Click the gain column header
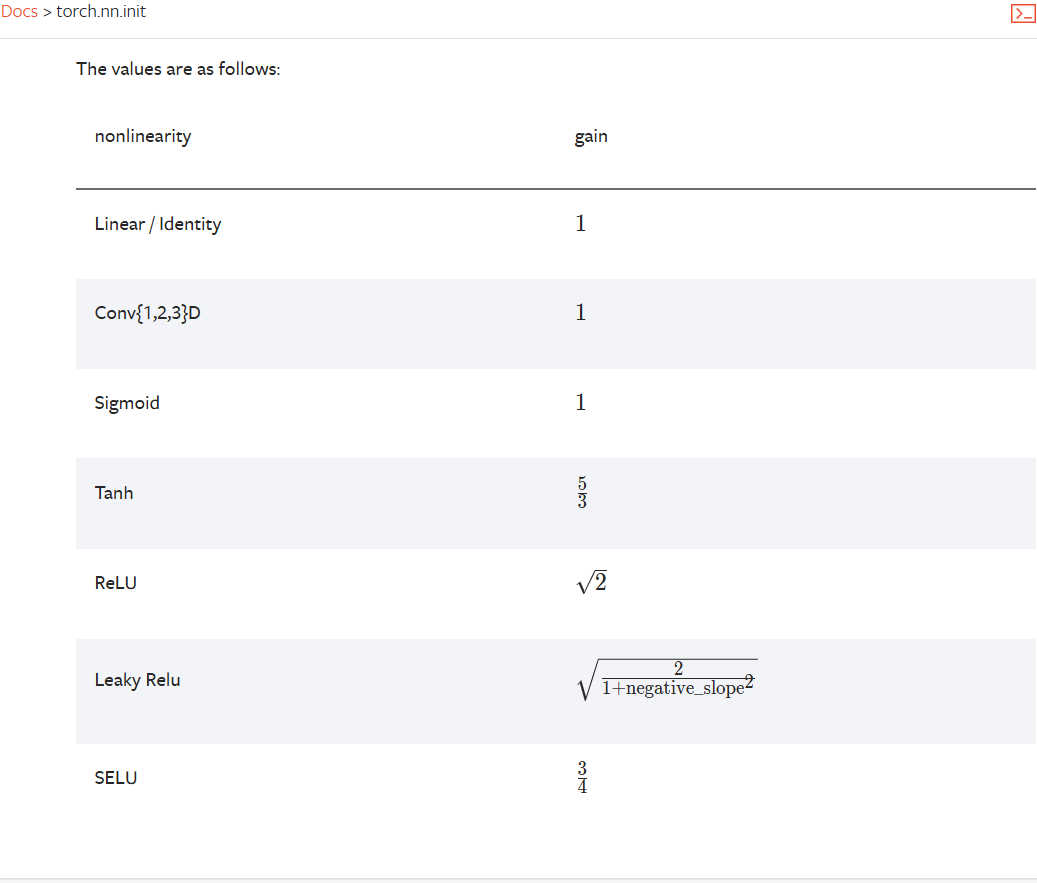 [591, 136]
